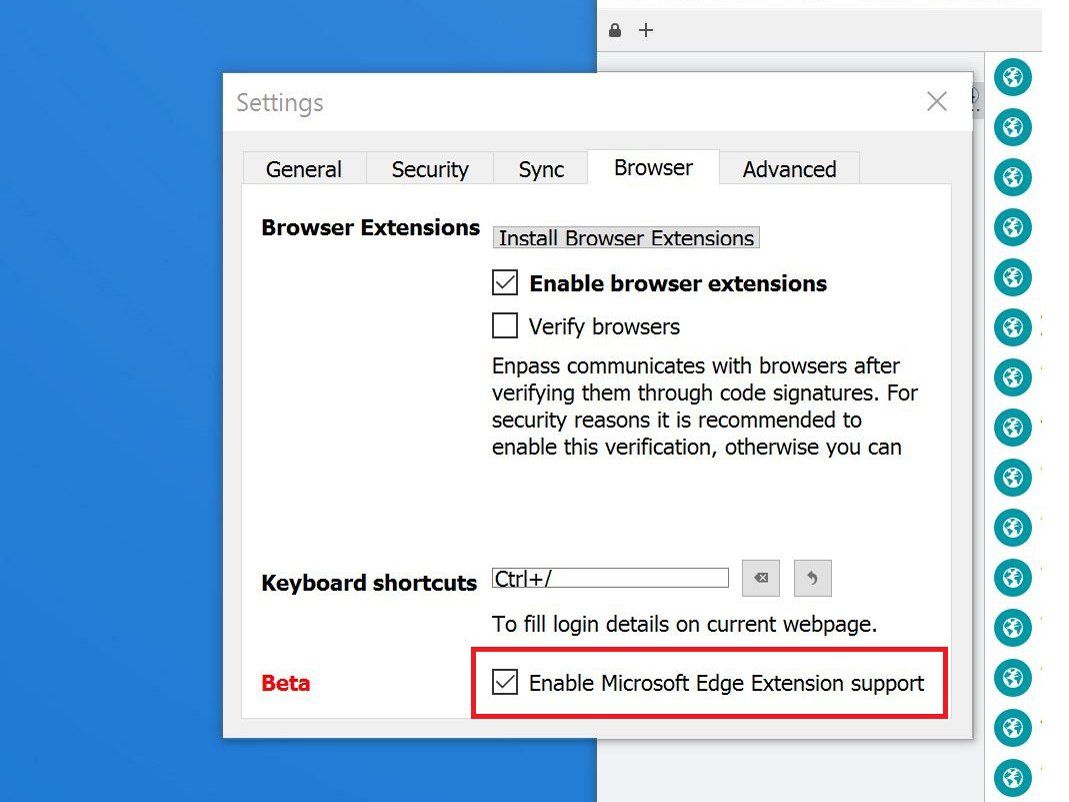Close the Settings dialog
Image resolution: width=1069 pixels, height=802 pixels.
point(937,101)
